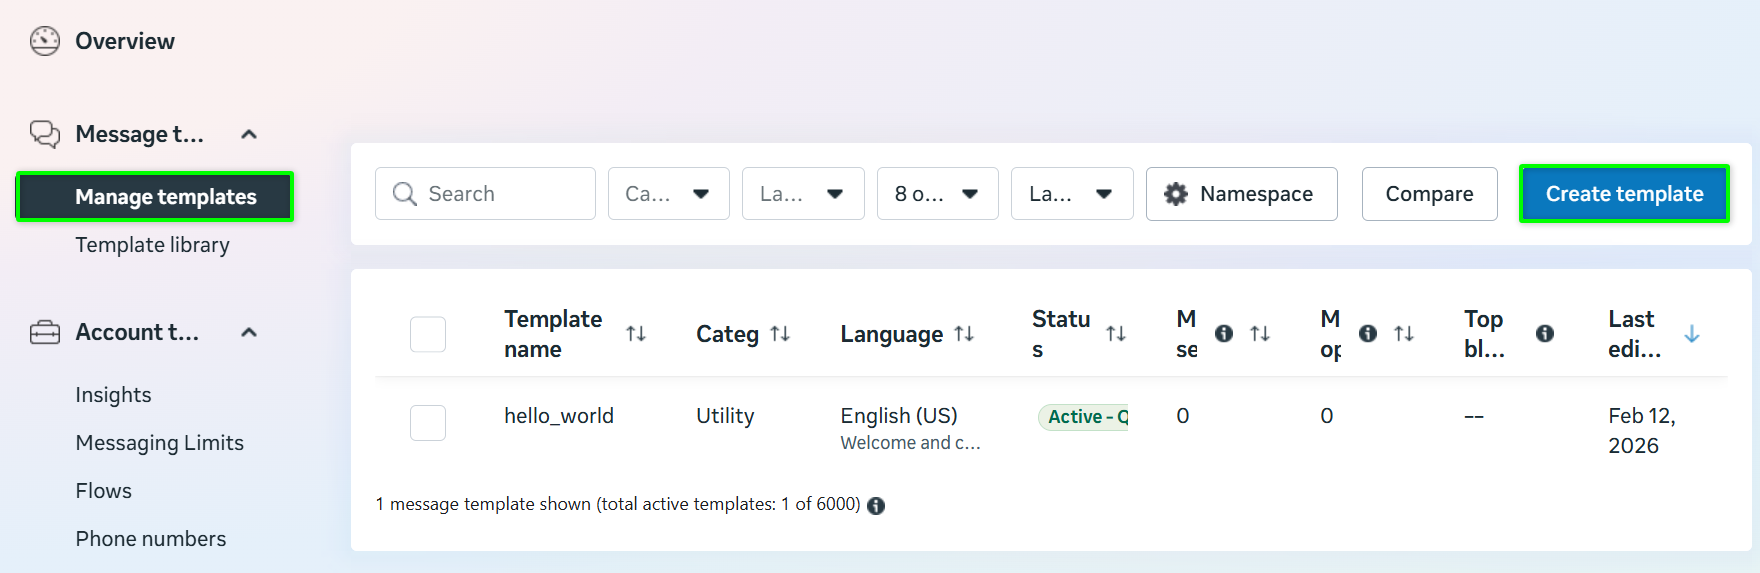Screen dimensions: 1760x573
Task: Sort table by Language column arrows
Action: coord(964,334)
